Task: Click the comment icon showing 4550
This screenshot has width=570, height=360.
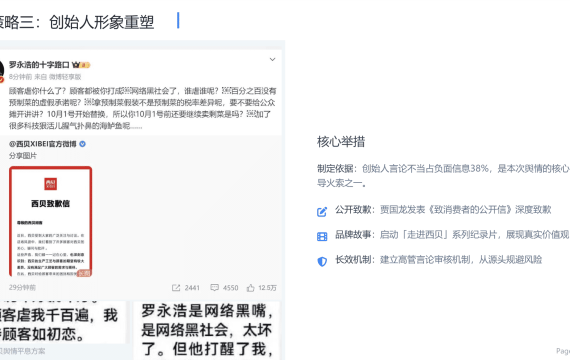Action: (214, 288)
